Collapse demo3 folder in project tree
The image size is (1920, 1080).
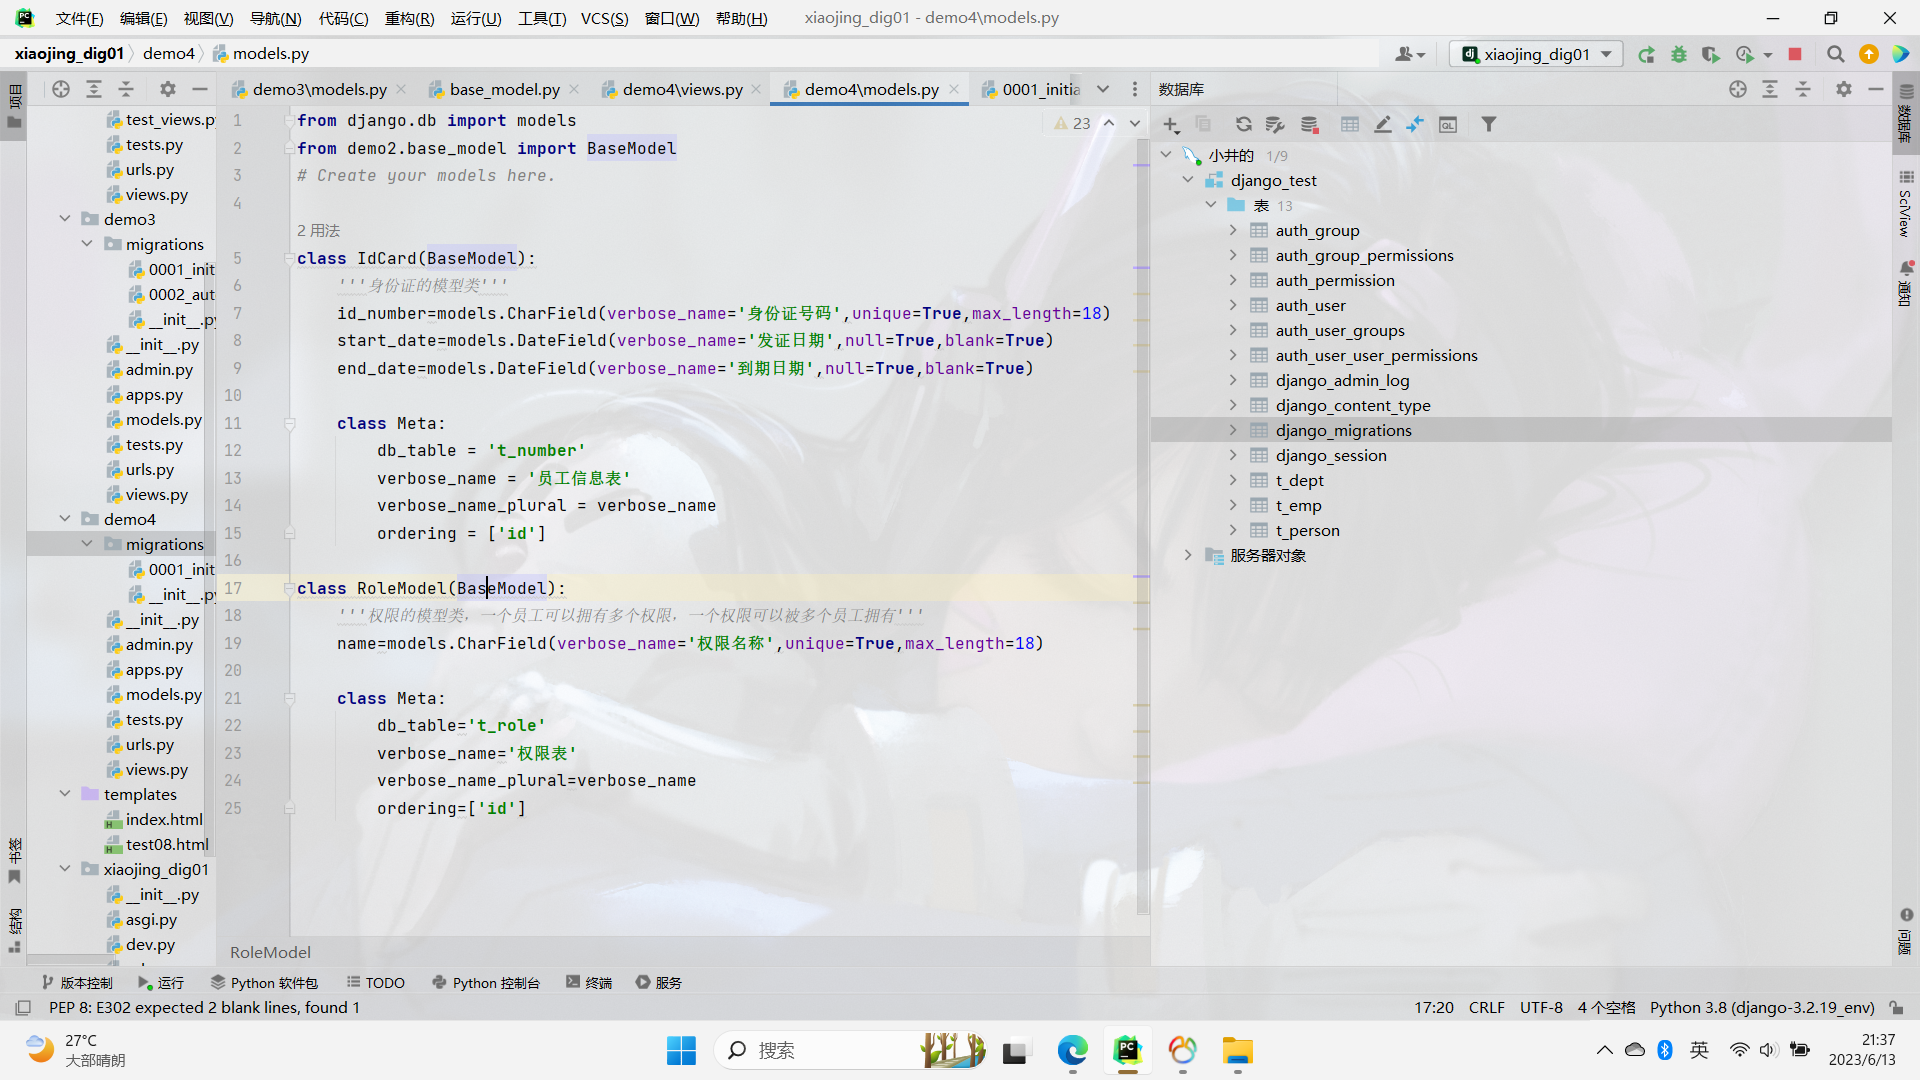(x=65, y=219)
